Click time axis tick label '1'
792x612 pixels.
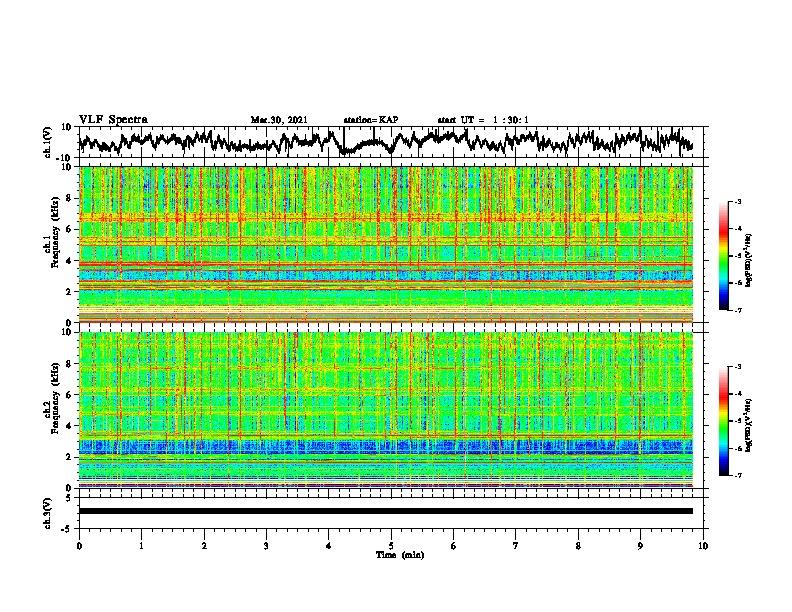pos(141,546)
